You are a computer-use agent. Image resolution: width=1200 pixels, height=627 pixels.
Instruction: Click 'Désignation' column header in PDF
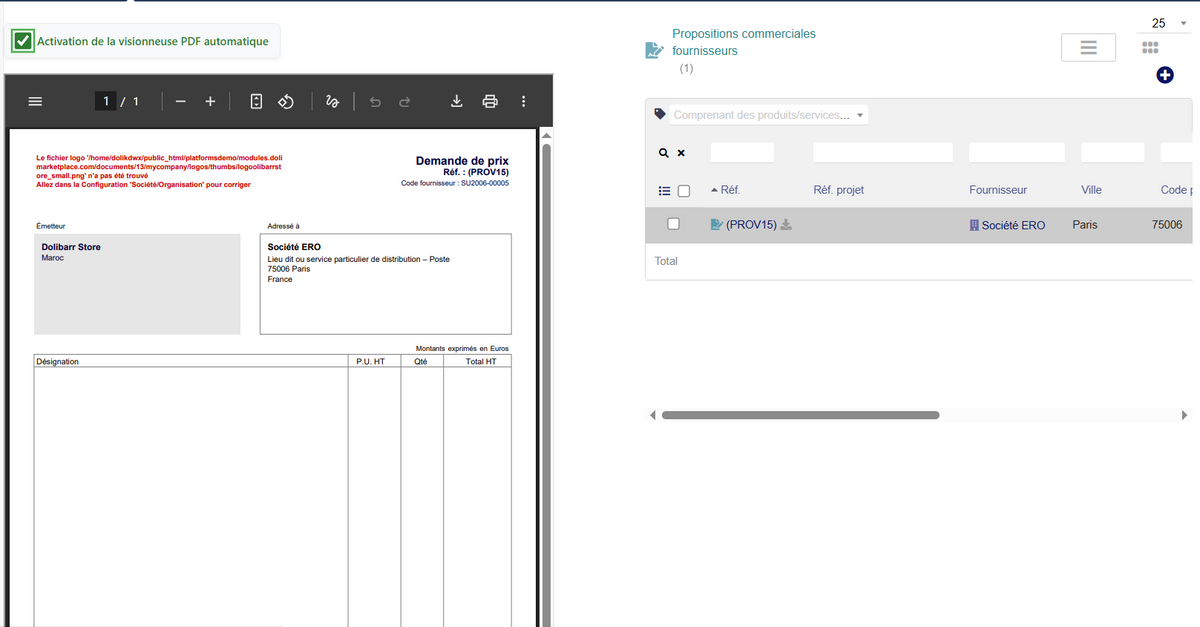(x=57, y=361)
